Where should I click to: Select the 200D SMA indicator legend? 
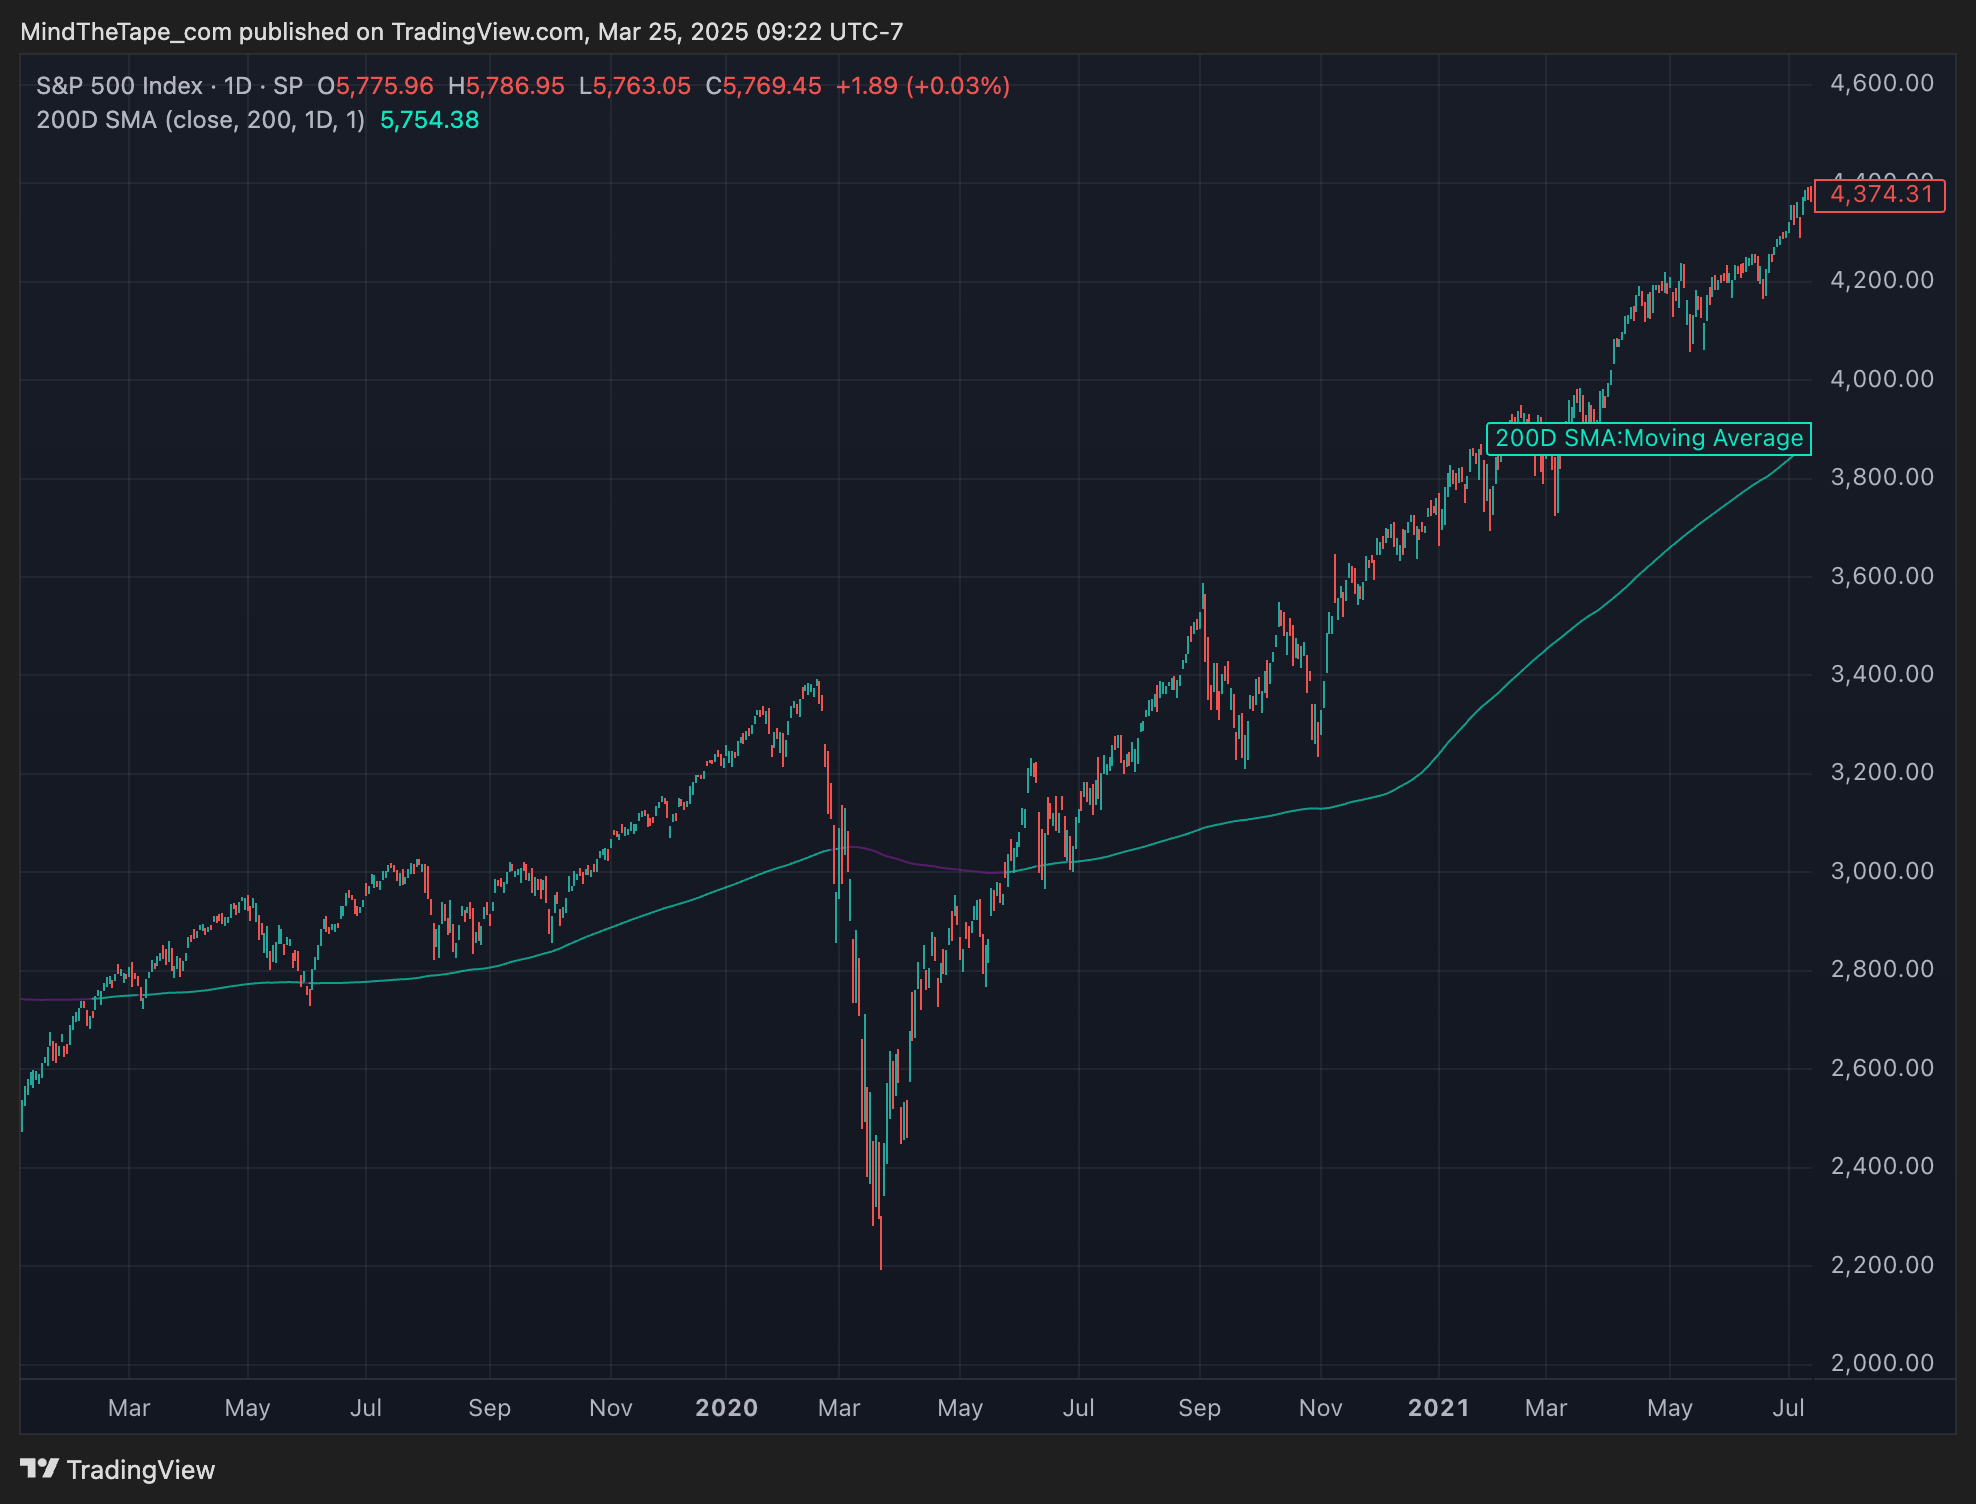(x=200, y=120)
